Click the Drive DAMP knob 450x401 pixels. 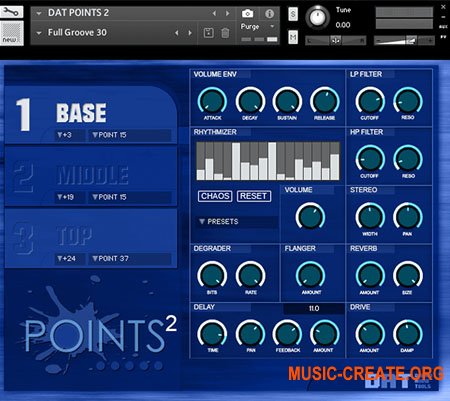point(408,334)
